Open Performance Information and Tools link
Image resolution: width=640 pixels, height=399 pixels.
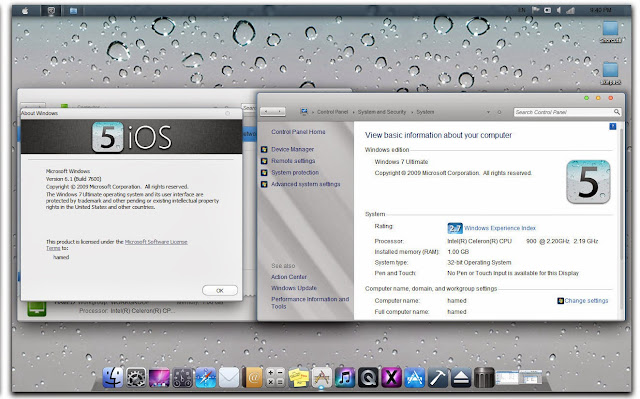tap(310, 303)
